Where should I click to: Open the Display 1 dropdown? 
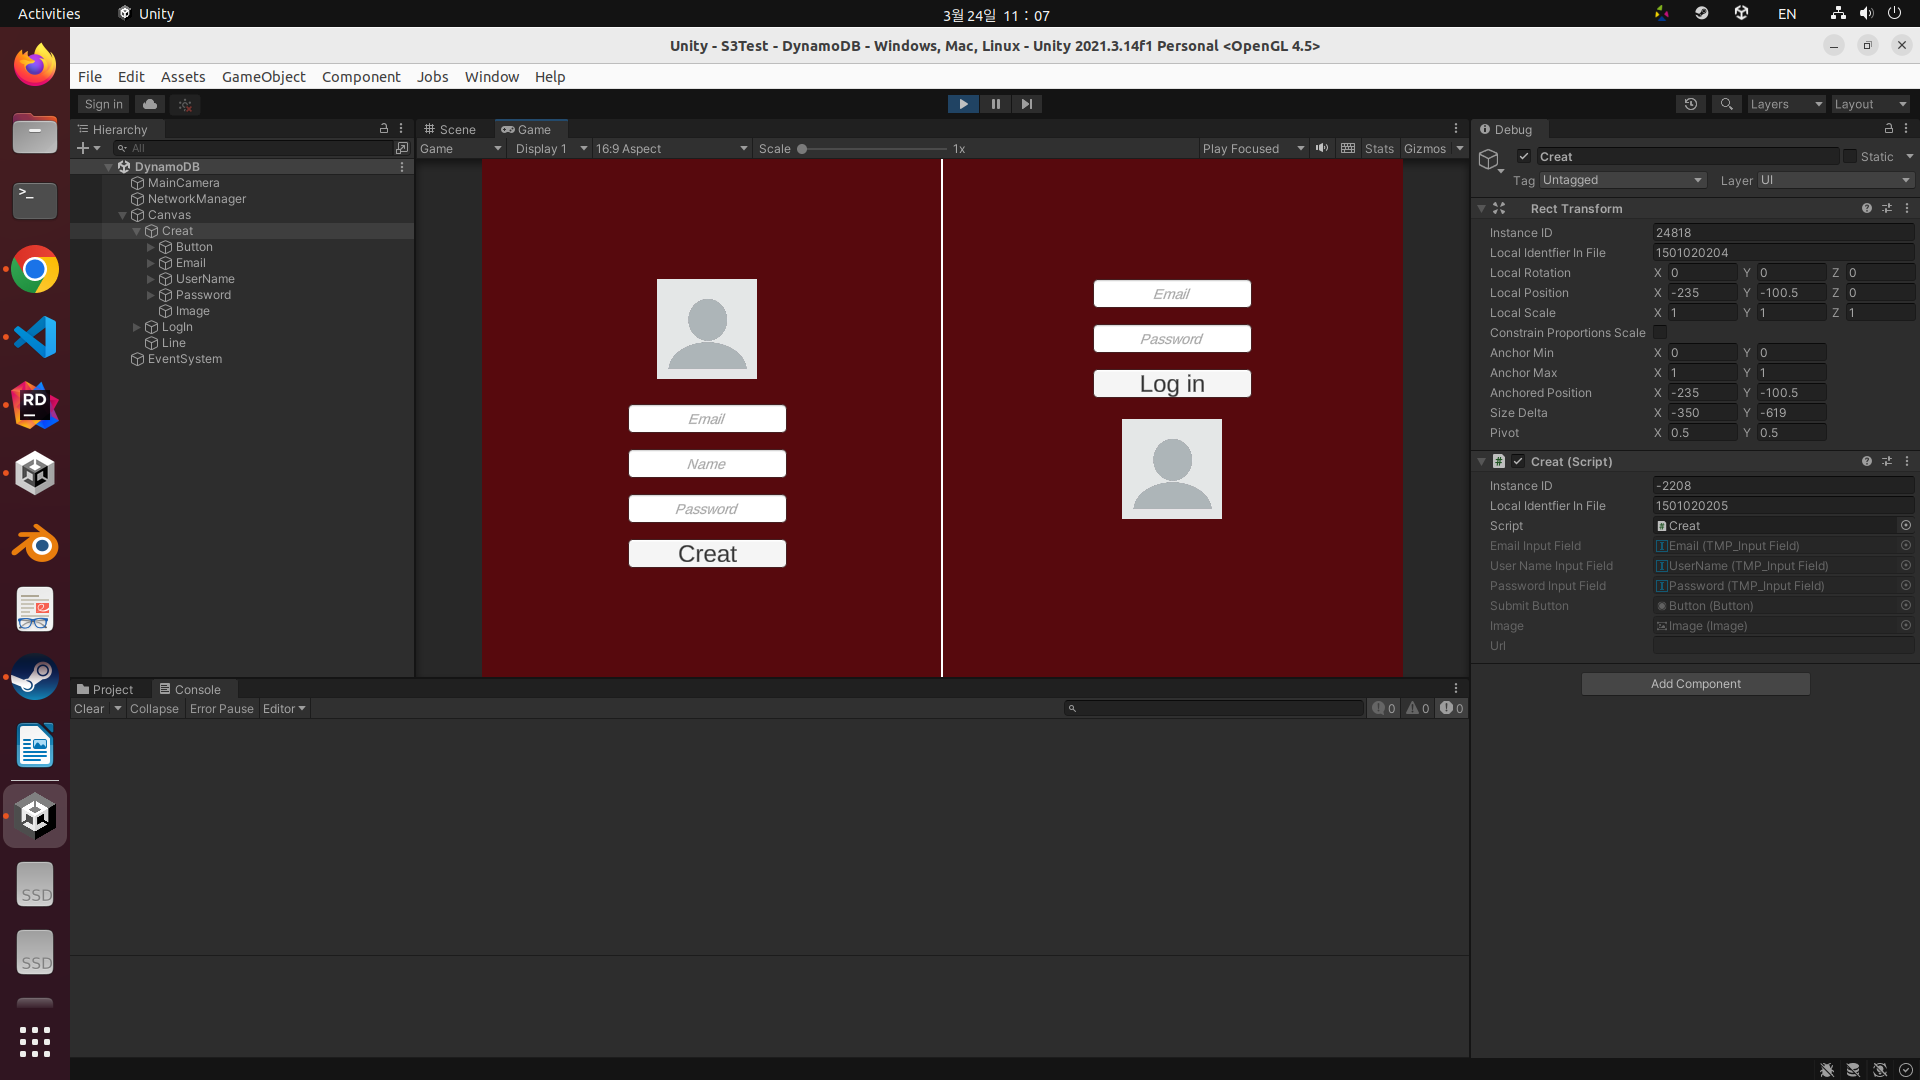(550, 148)
